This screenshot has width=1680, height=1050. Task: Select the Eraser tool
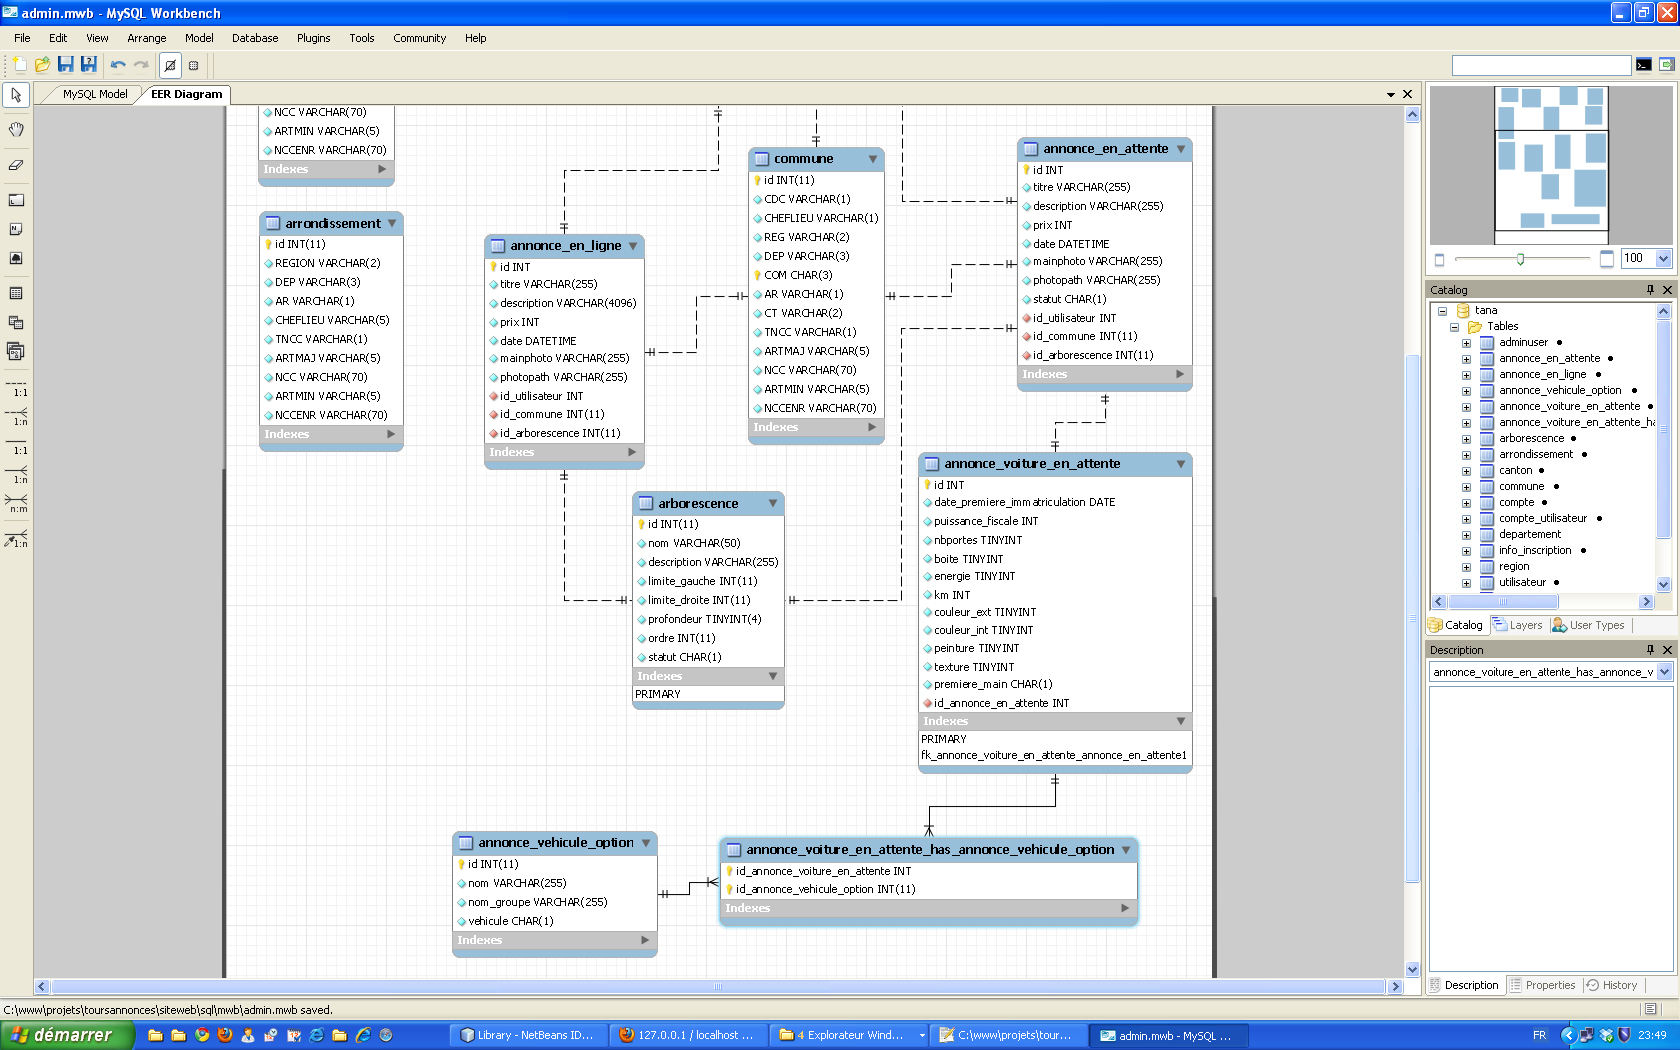pos(16,165)
